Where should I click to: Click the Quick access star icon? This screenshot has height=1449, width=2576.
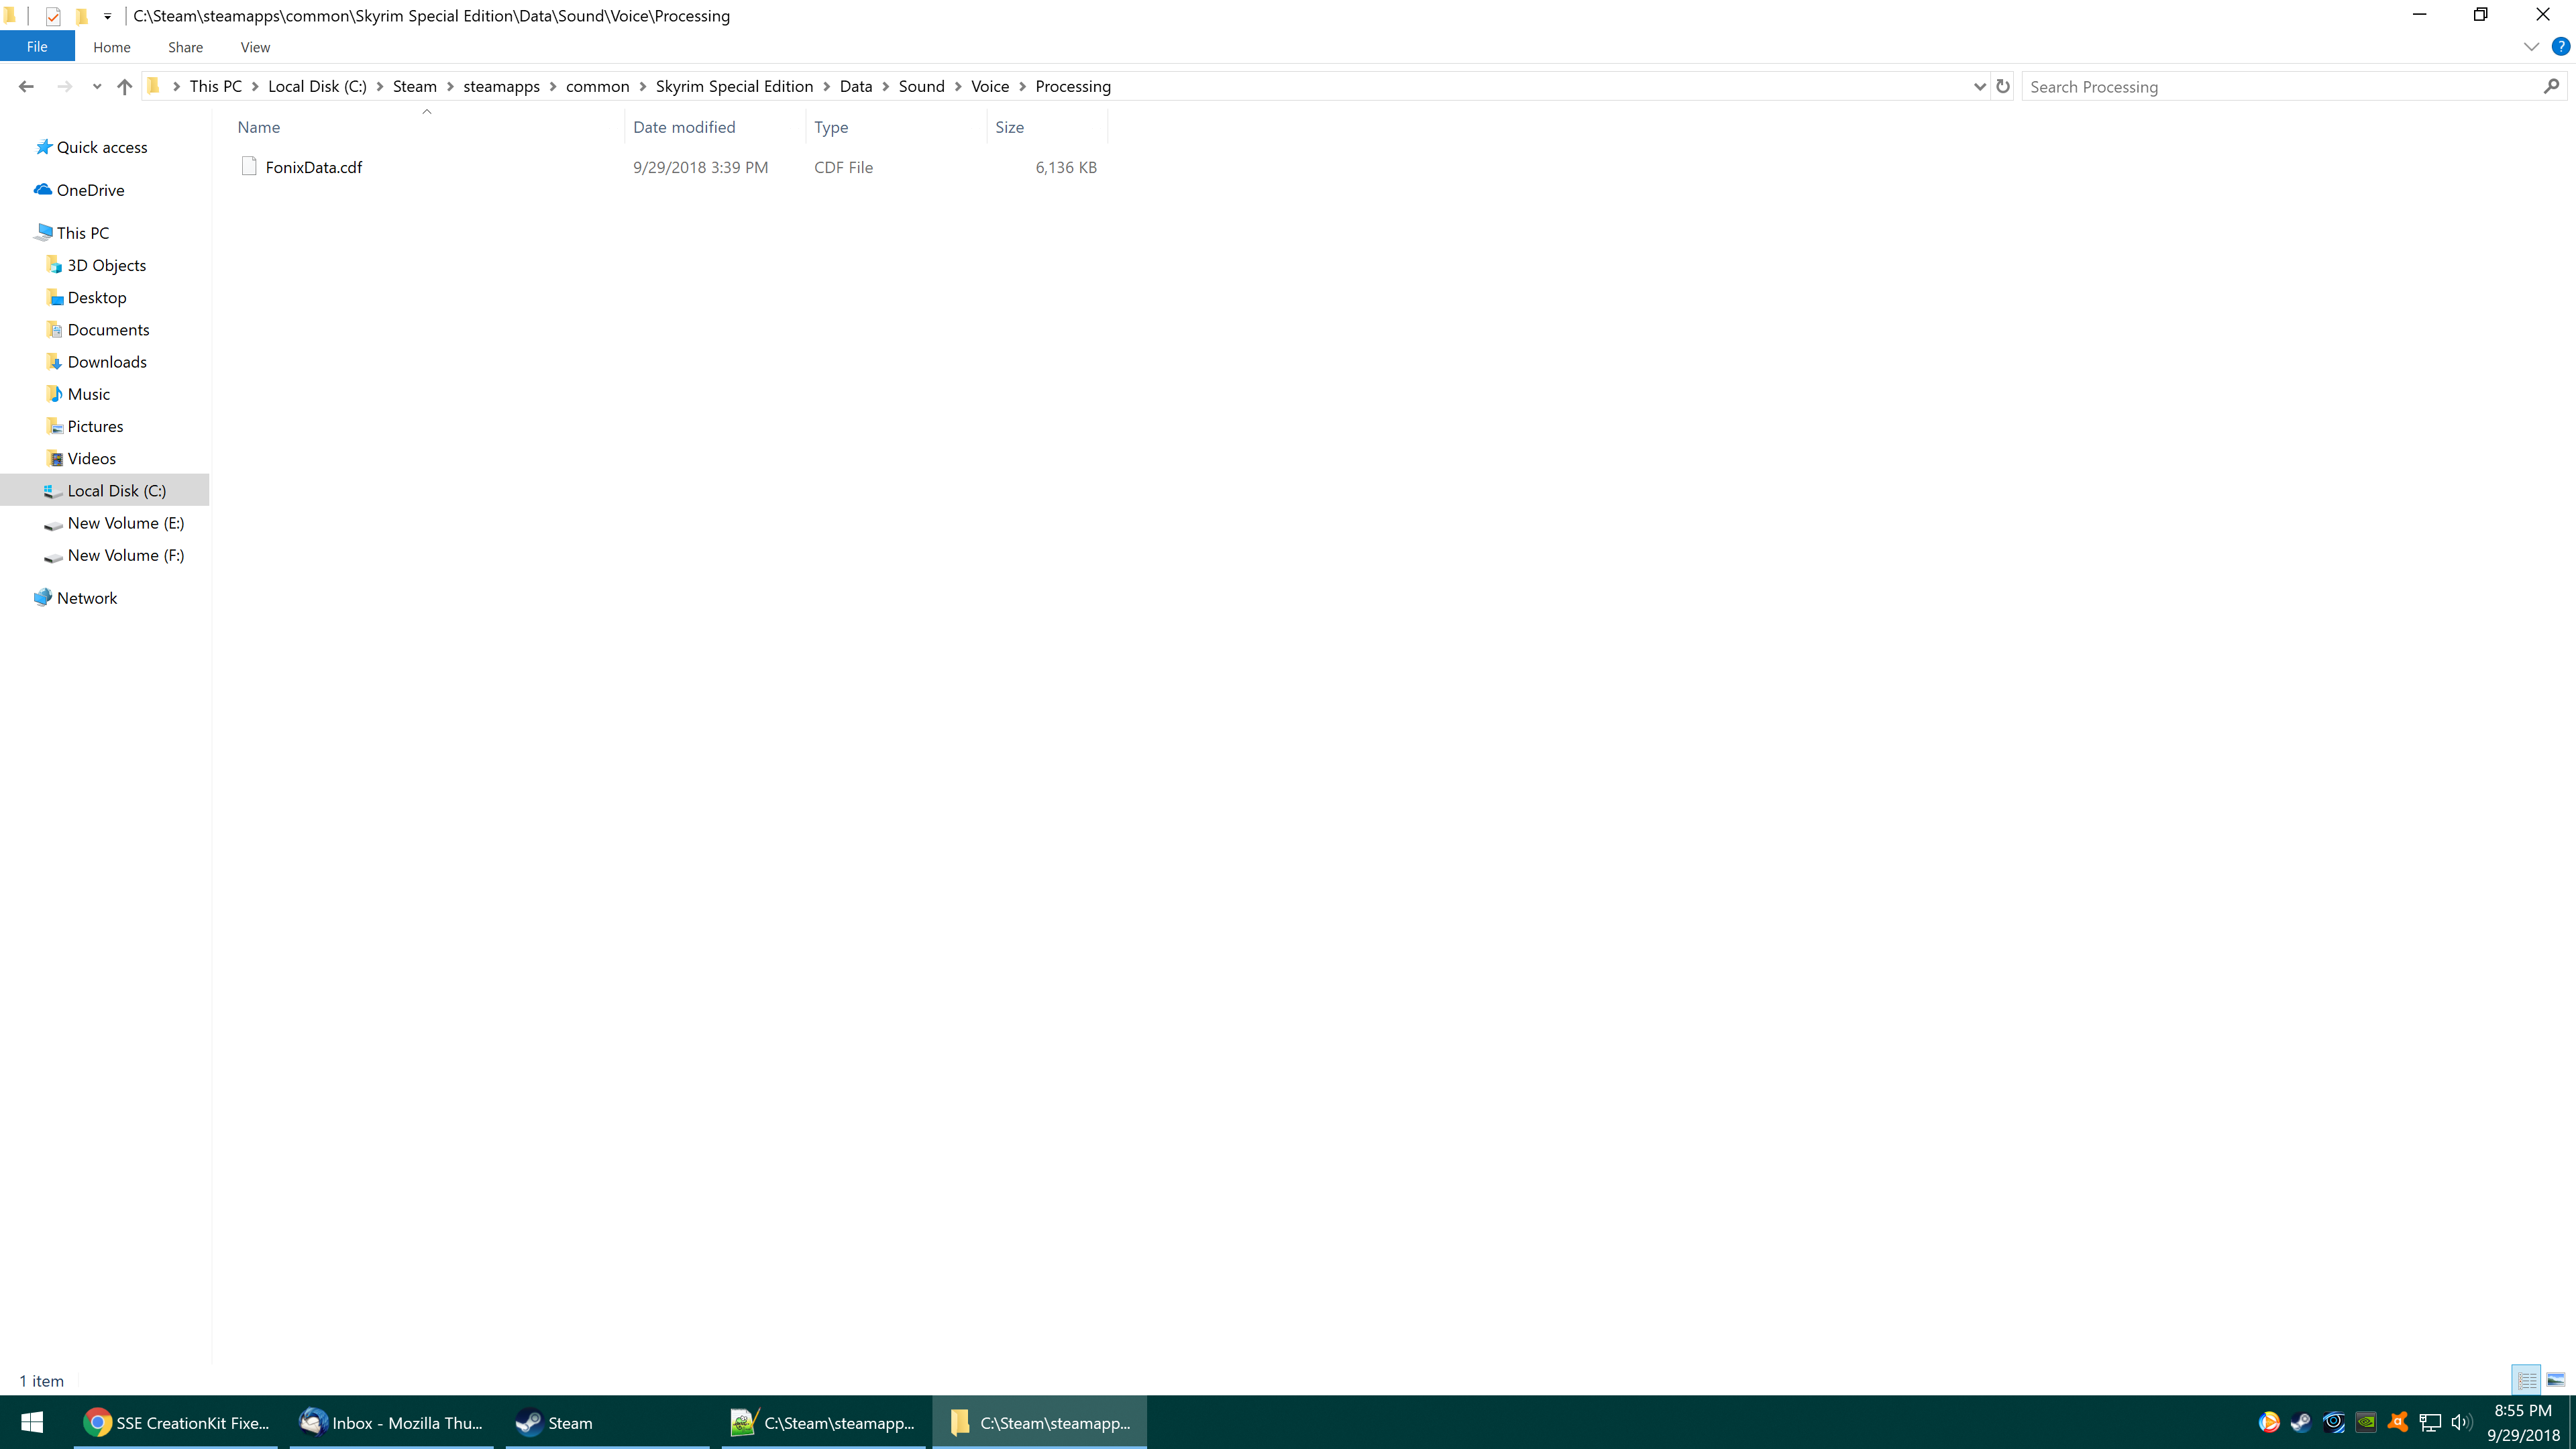pyautogui.click(x=44, y=146)
